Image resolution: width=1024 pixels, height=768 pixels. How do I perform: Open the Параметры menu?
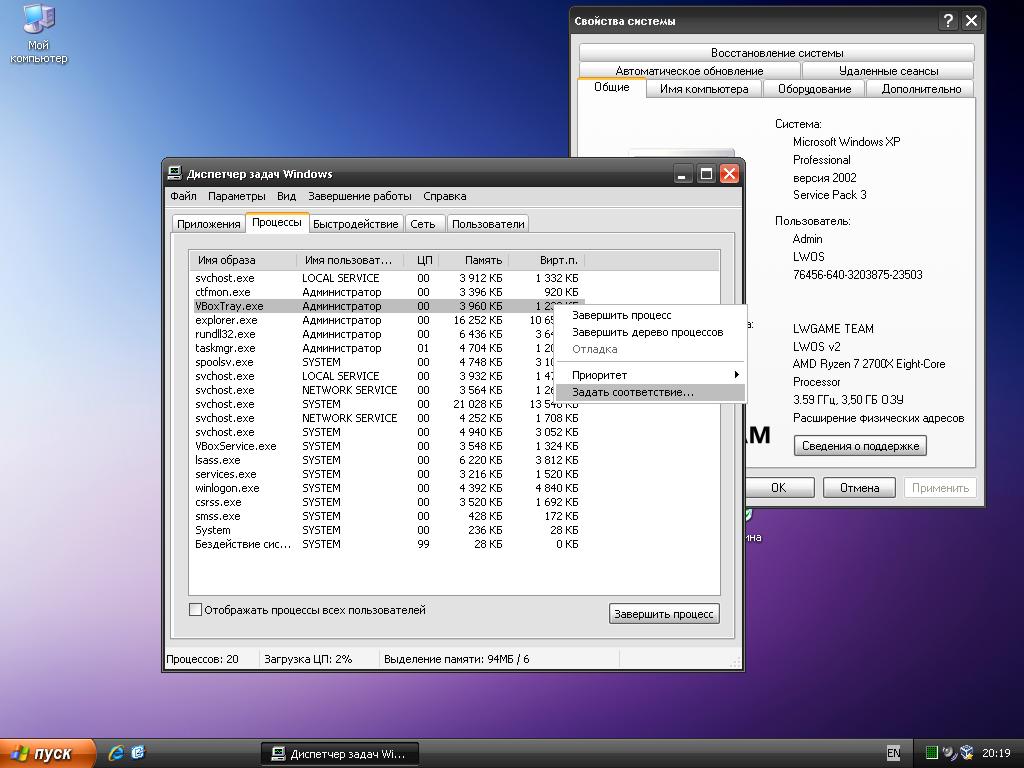point(237,196)
